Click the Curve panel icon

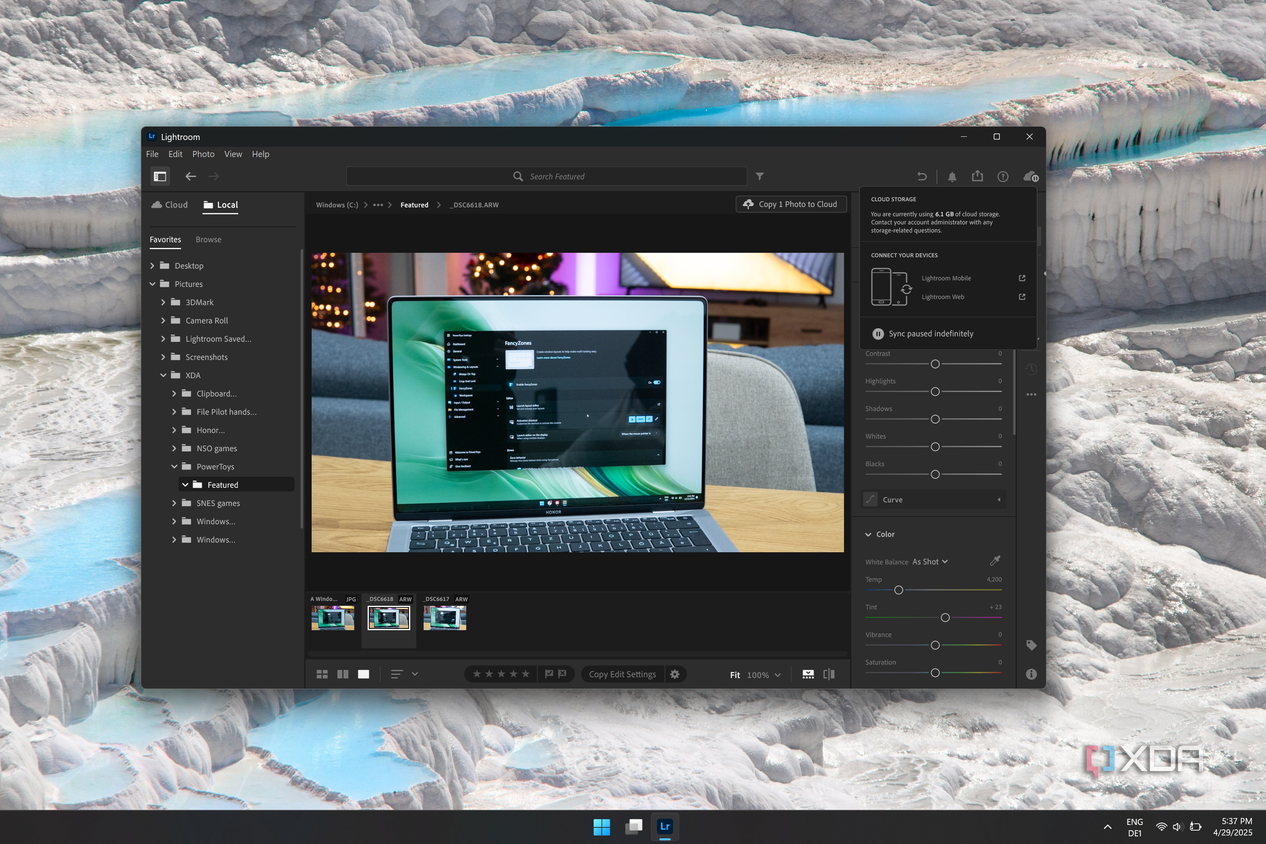coord(870,499)
